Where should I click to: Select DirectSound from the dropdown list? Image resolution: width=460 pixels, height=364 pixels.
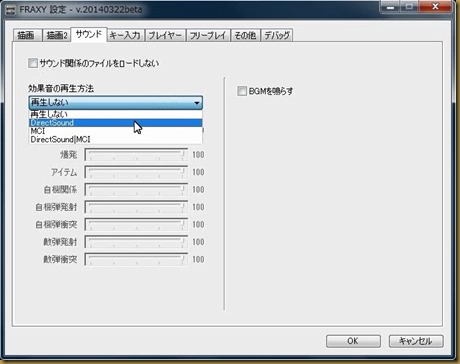[x=116, y=123]
